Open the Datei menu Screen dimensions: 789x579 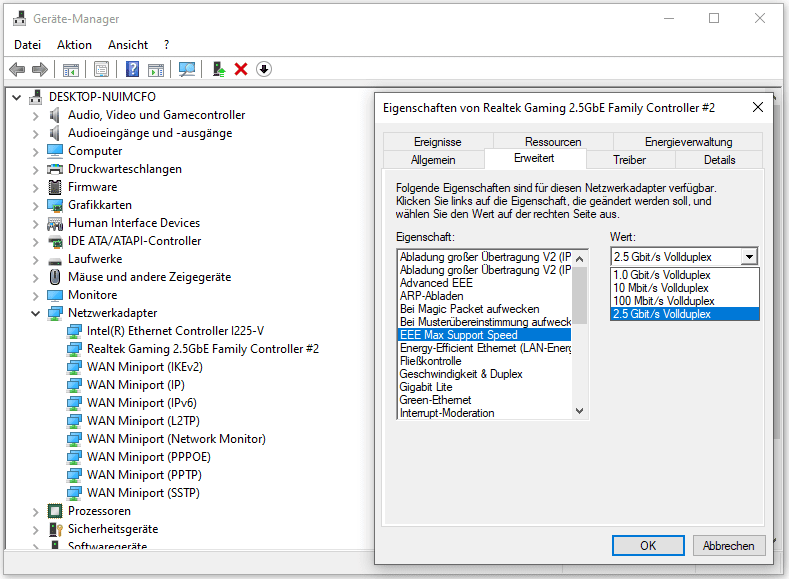pyautogui.click(x=27, y=45)
